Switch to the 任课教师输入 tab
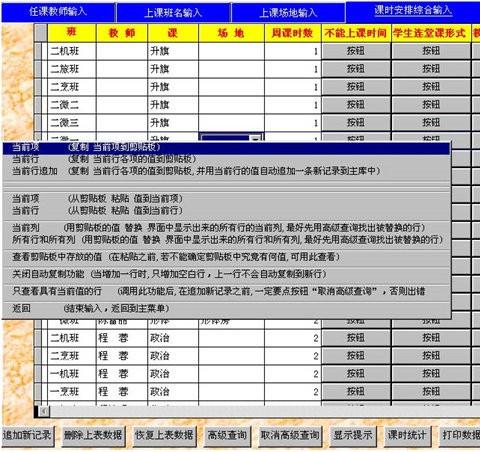 point(58,12)
